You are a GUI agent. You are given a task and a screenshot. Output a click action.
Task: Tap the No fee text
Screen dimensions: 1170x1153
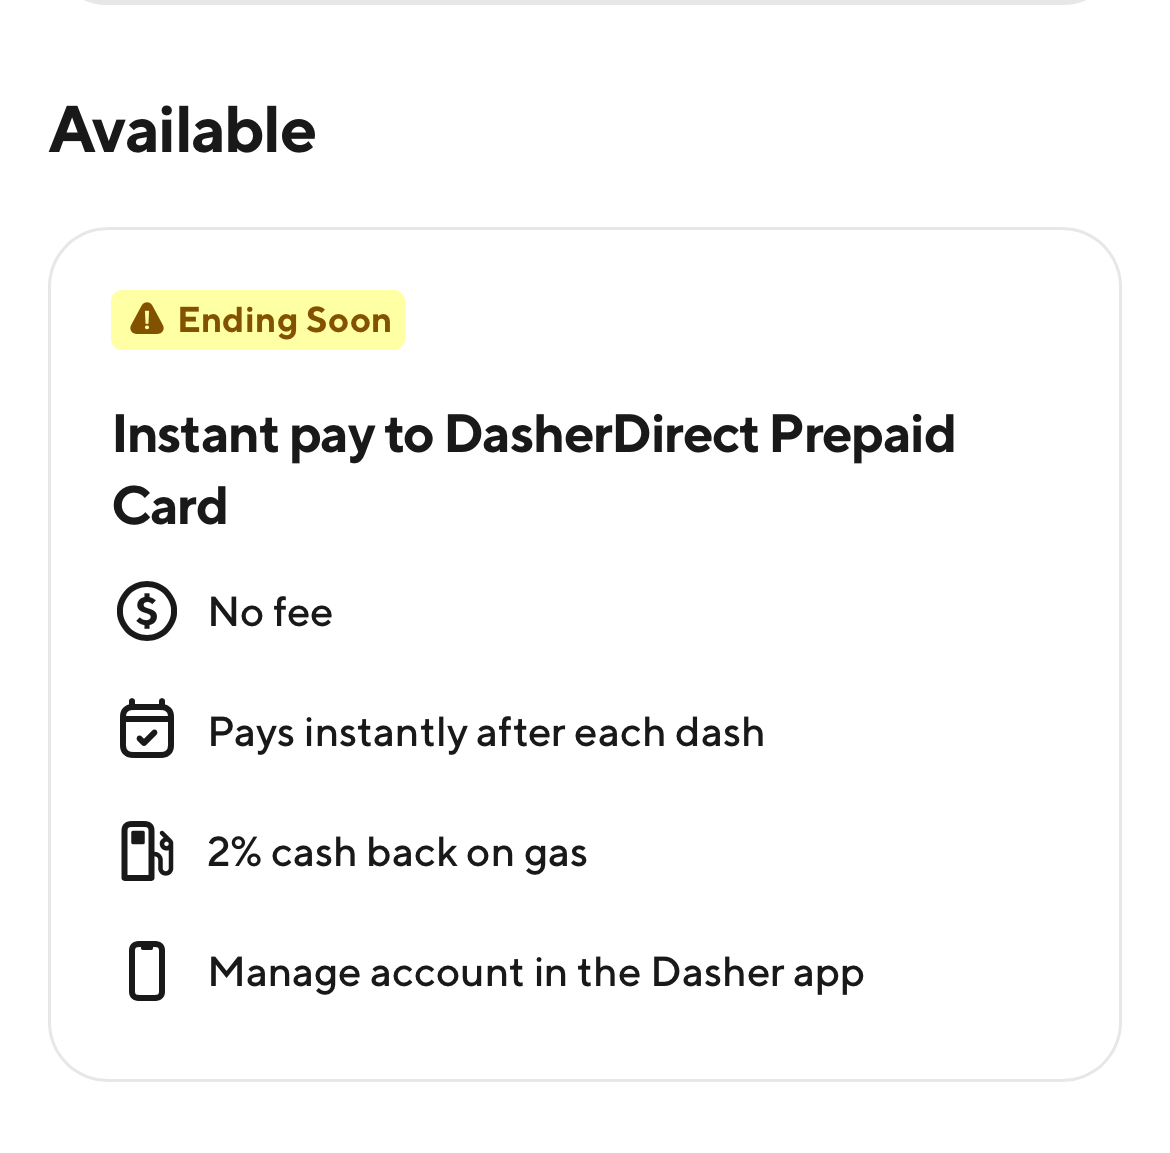[270, 612]
